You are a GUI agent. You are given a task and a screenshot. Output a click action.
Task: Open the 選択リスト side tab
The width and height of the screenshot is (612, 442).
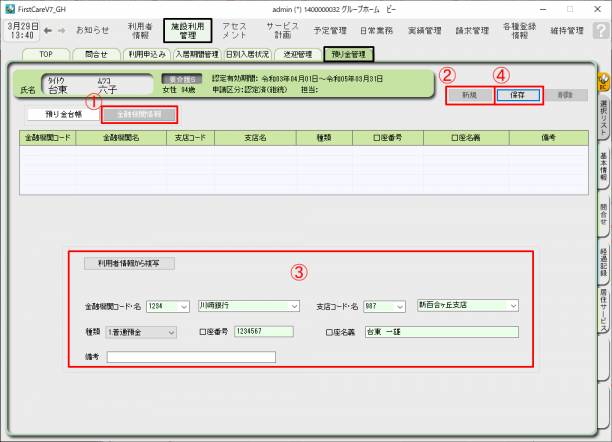pyautogui.click(x=603, y=117)
